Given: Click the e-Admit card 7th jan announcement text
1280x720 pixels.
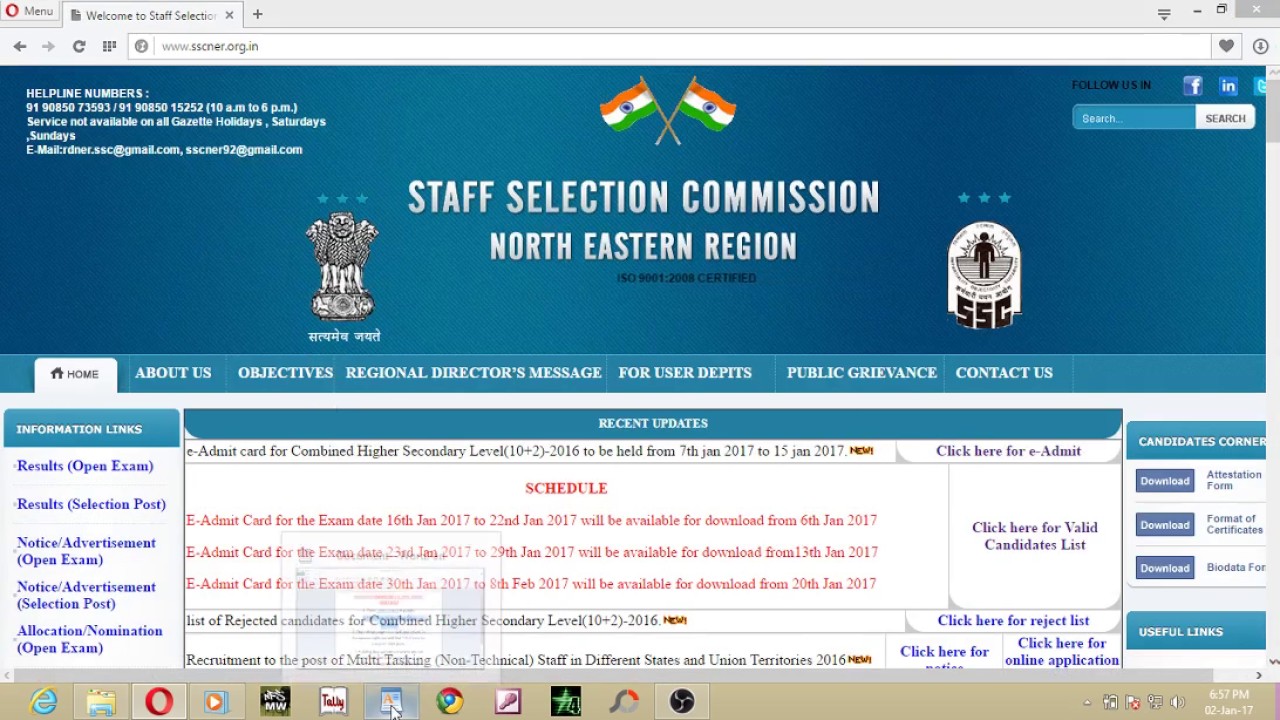Looking at the screenshot, I should (516, 451).
